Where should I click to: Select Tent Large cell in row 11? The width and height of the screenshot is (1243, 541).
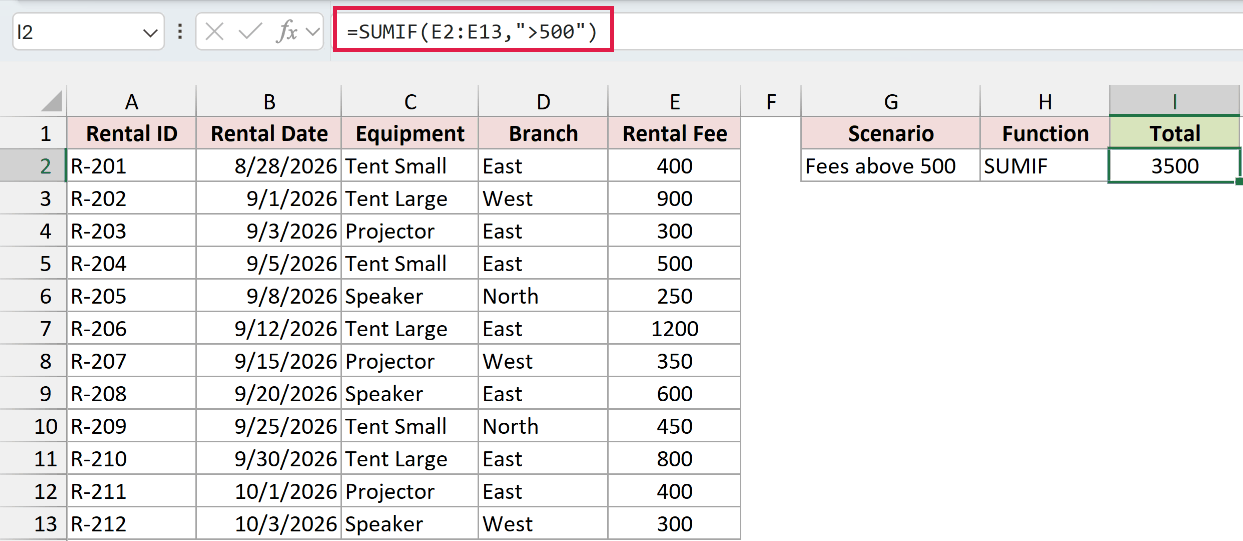click(410, 459)
